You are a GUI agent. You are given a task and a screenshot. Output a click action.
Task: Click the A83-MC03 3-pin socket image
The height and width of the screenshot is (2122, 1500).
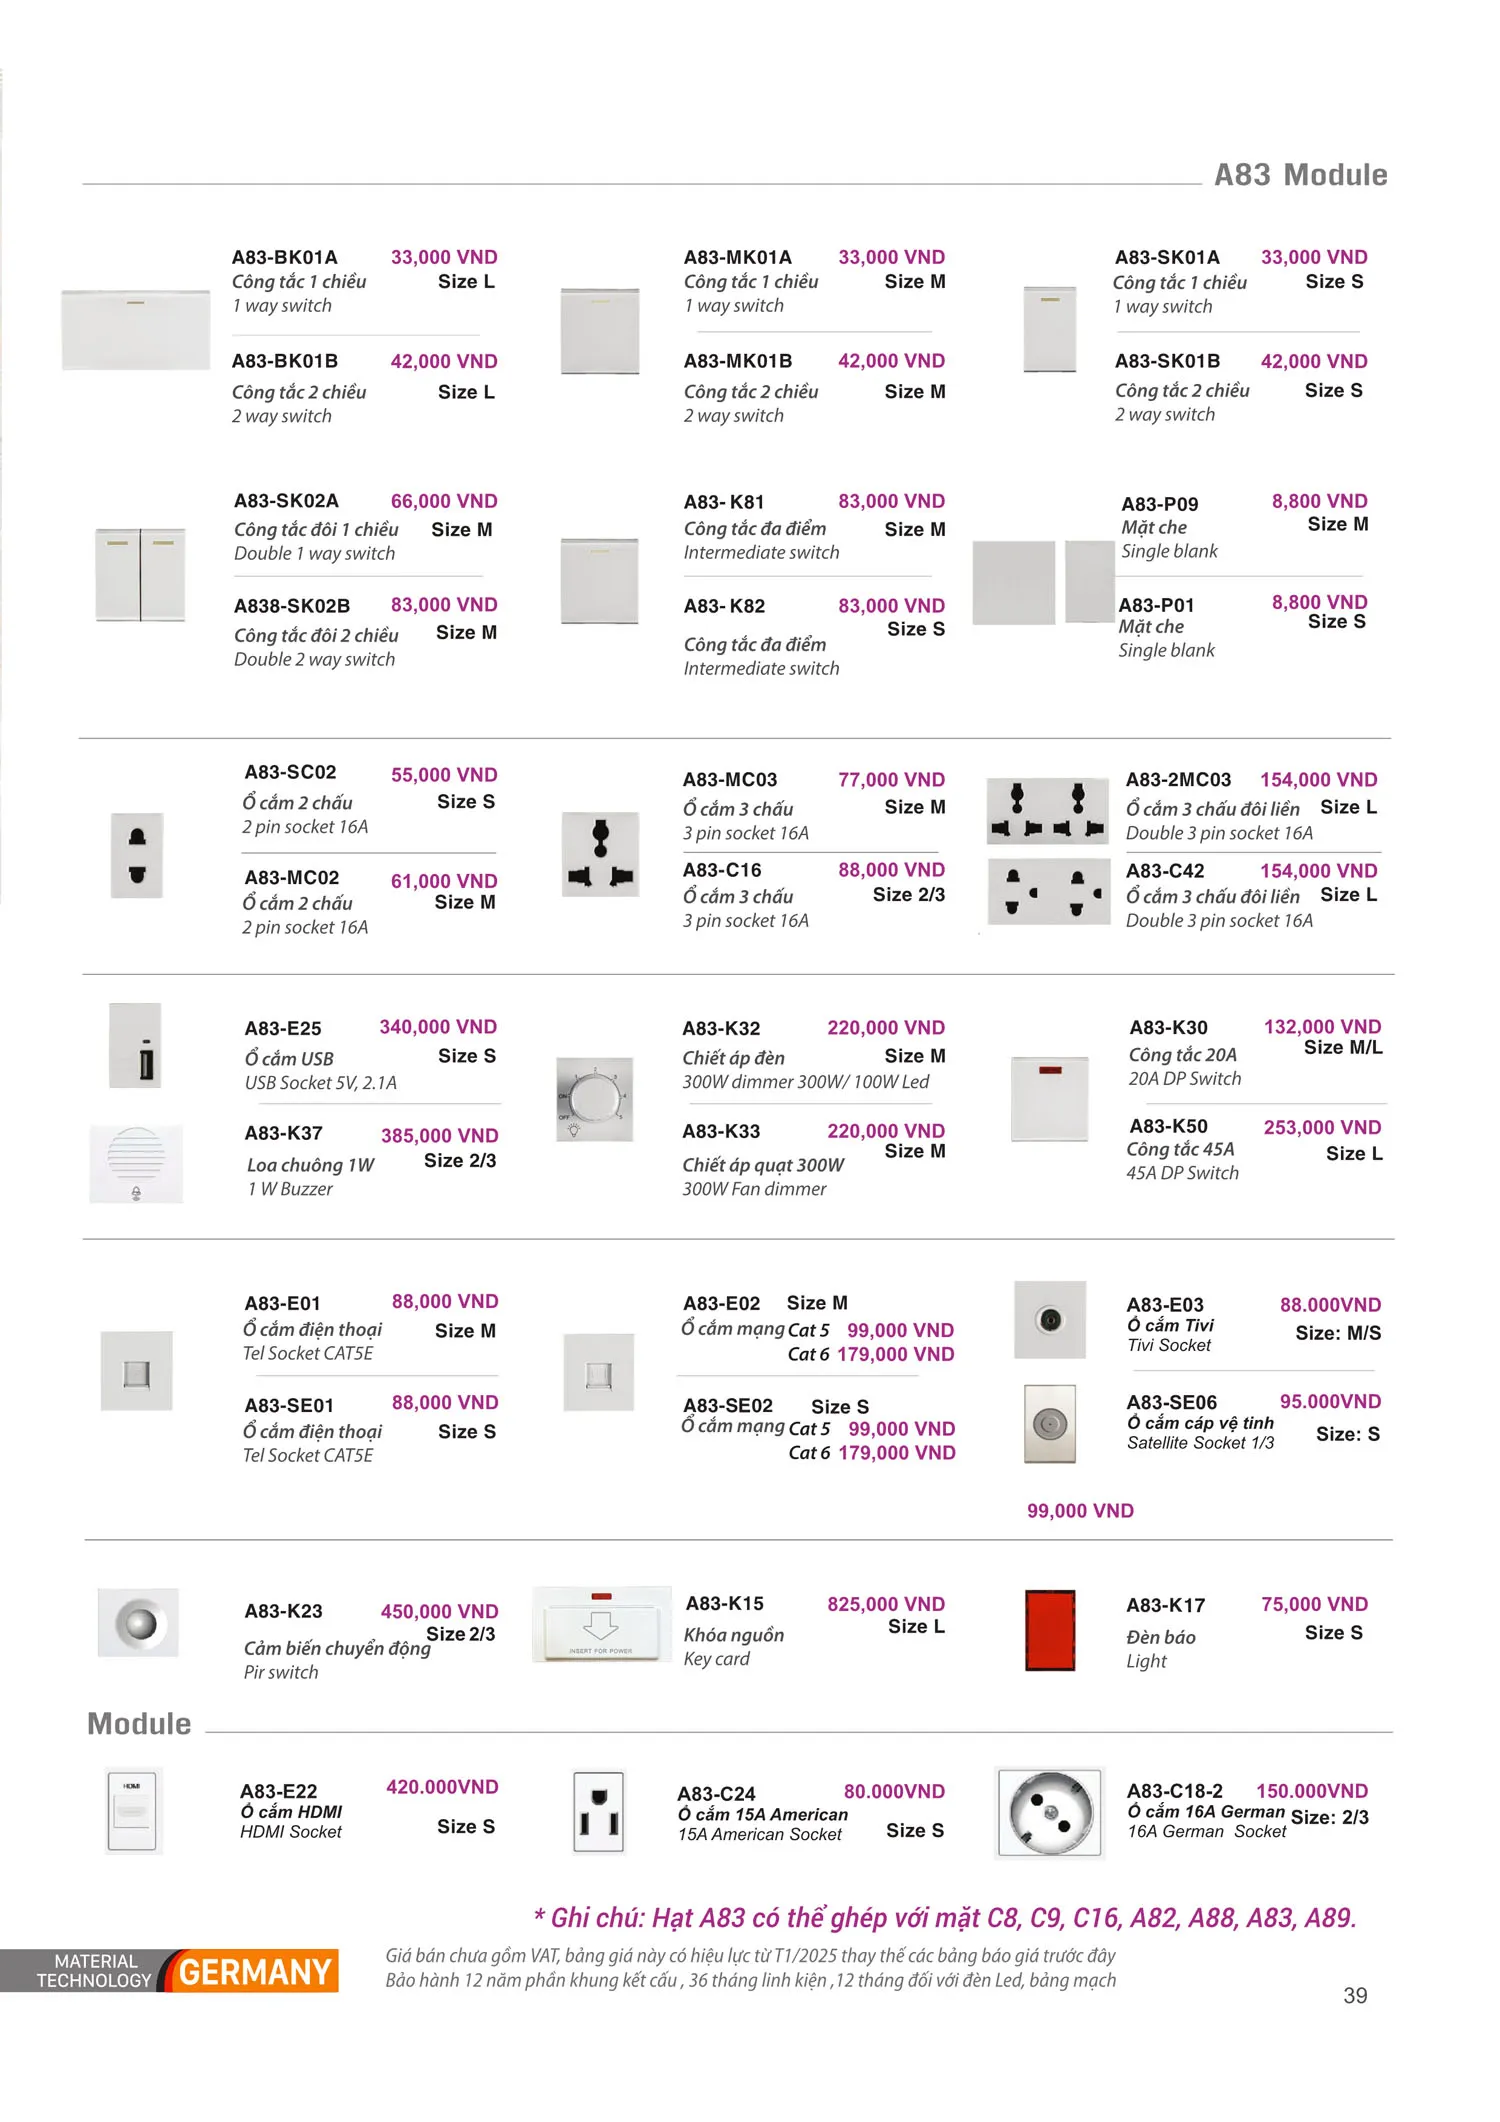click(600, 854)
